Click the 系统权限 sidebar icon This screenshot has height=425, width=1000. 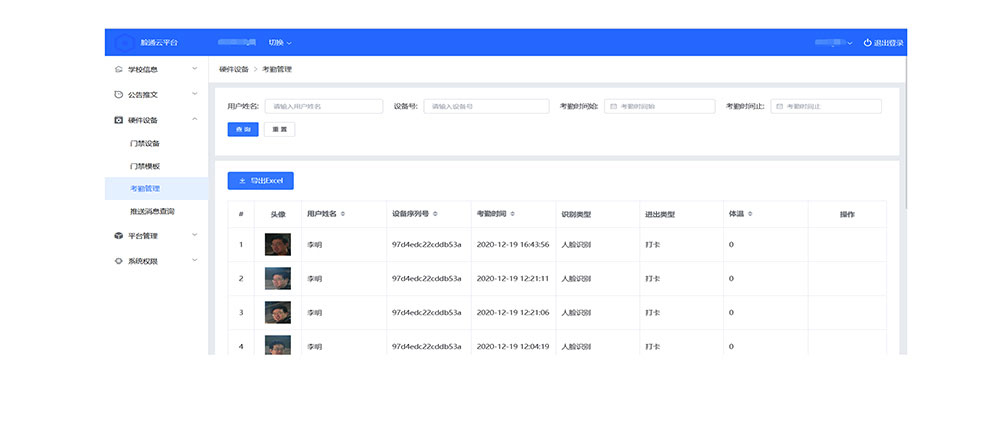pyautogui.click(x=119, y=261)
